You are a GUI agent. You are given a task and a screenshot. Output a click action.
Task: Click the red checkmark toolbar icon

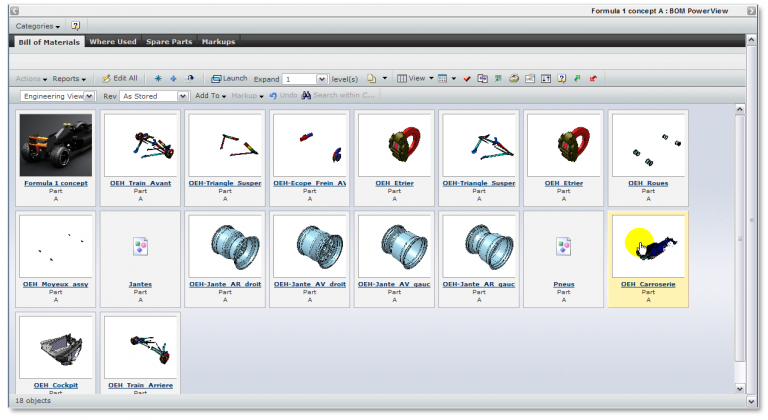467,78
